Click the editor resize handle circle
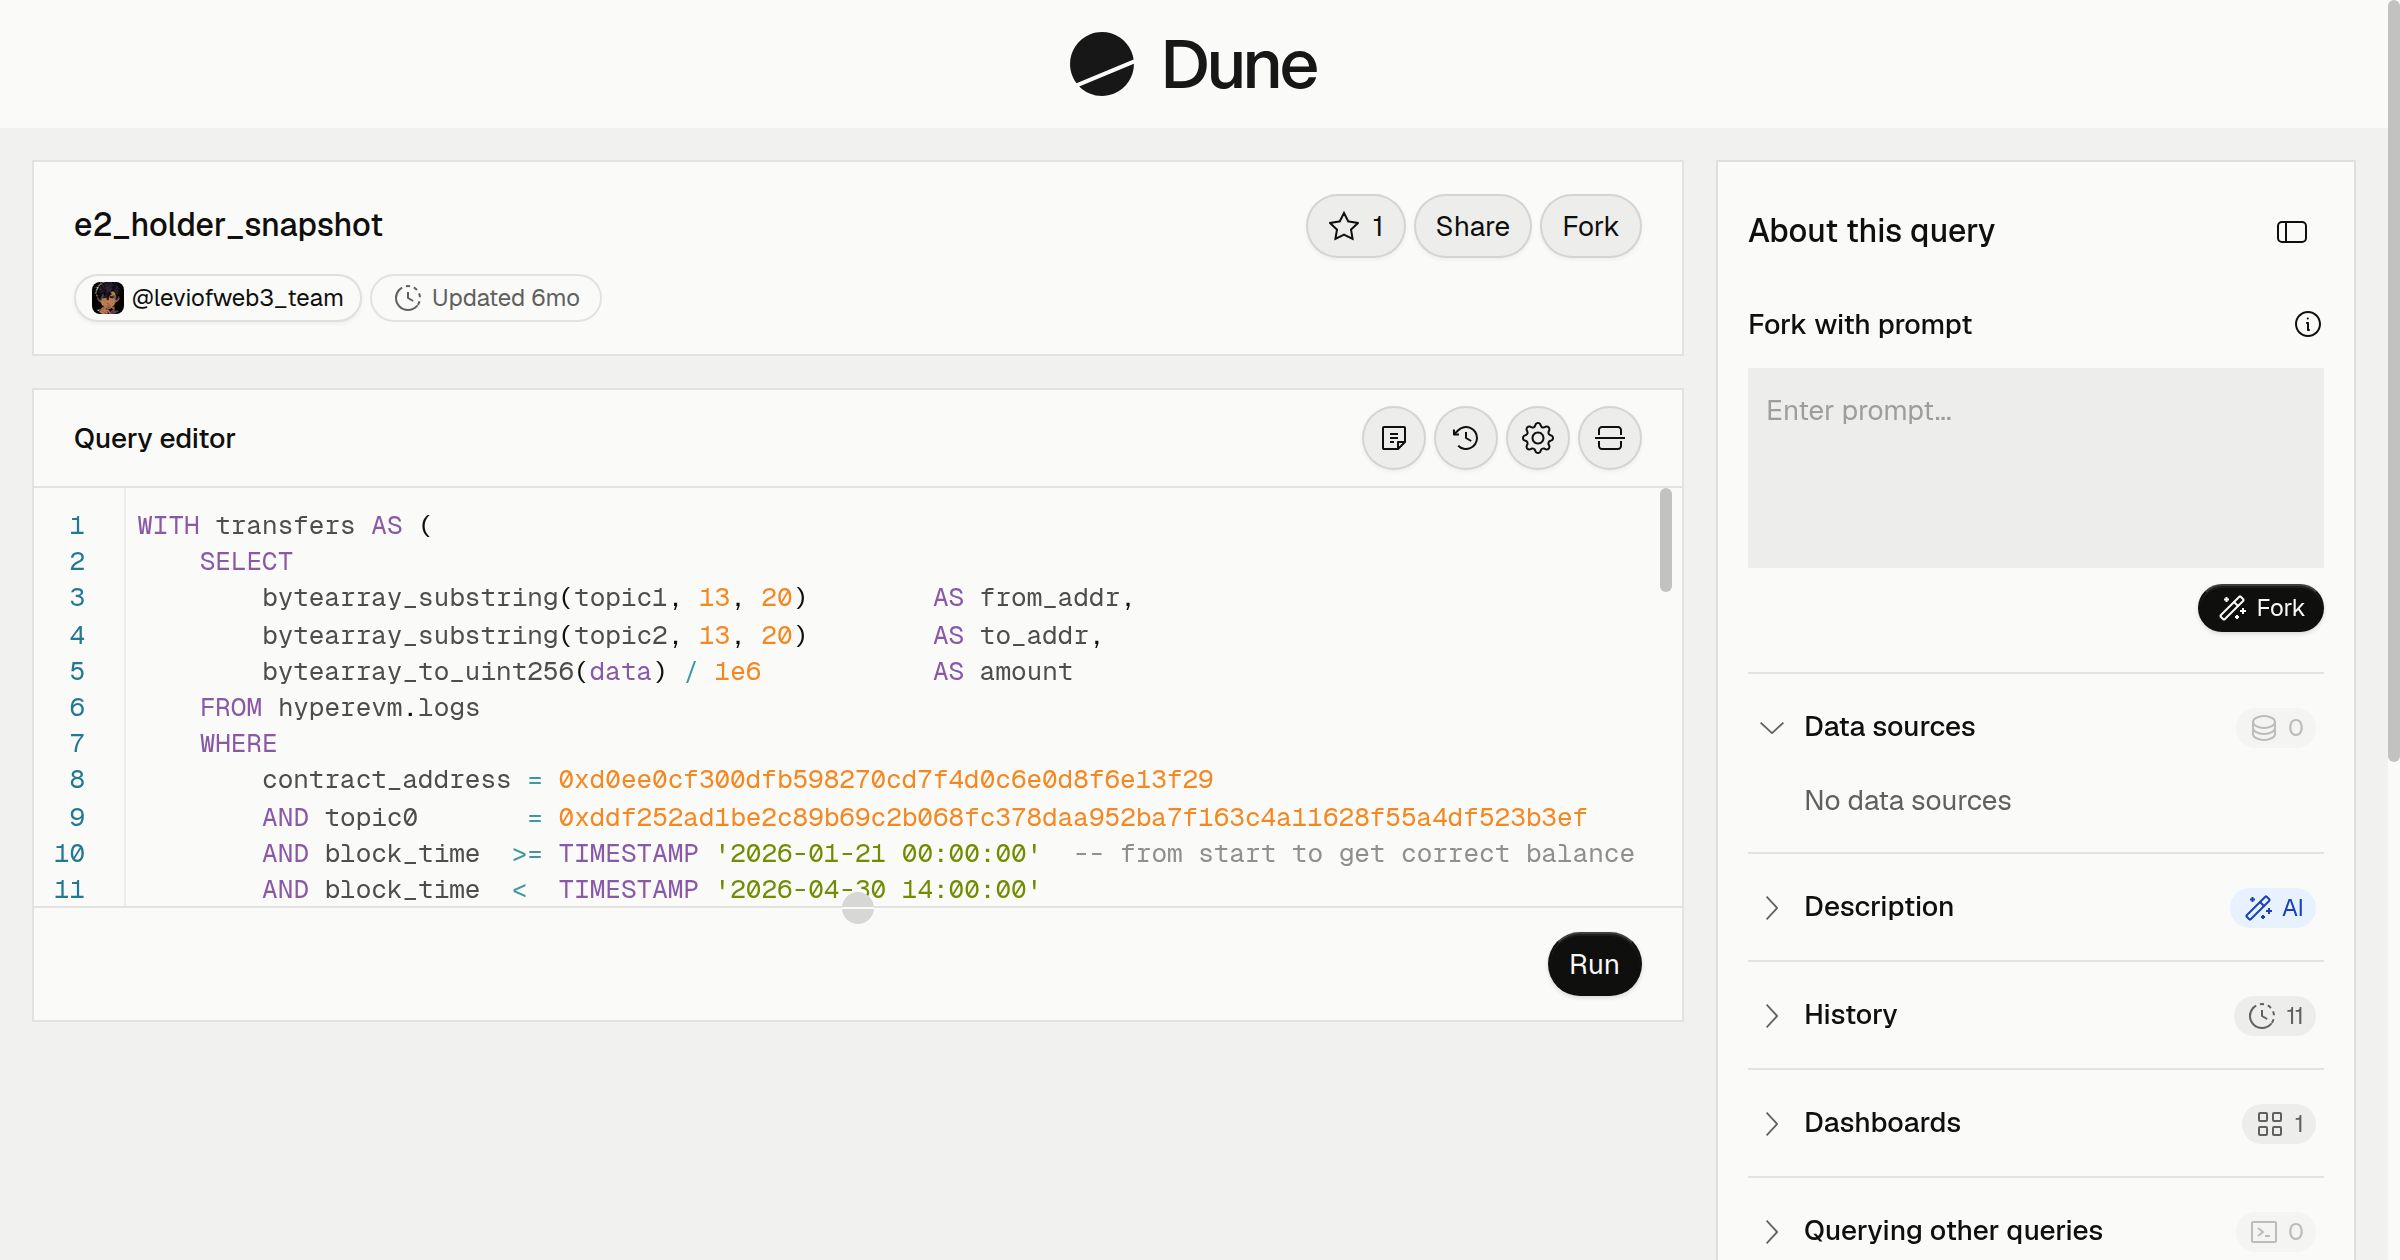Viewport: 2400px width, 1260px height. [858, 908]
